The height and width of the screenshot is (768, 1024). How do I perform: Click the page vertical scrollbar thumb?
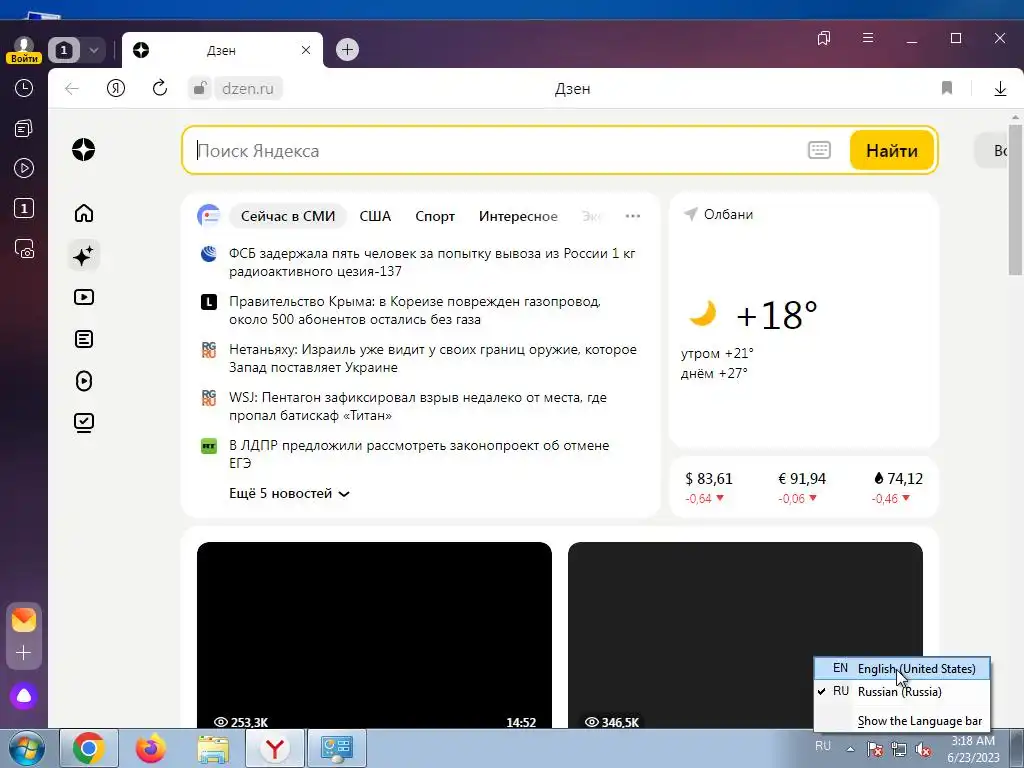(1015, 200)
